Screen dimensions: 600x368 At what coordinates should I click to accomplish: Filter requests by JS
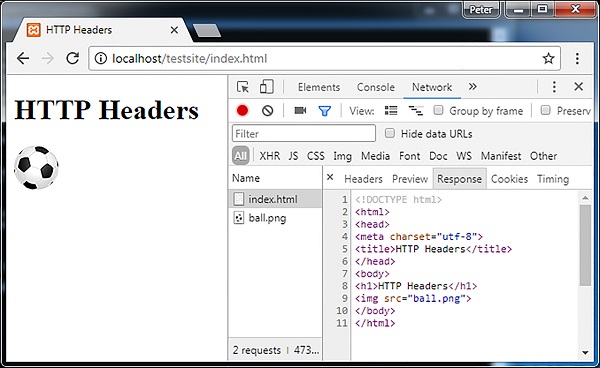(293, 156)
